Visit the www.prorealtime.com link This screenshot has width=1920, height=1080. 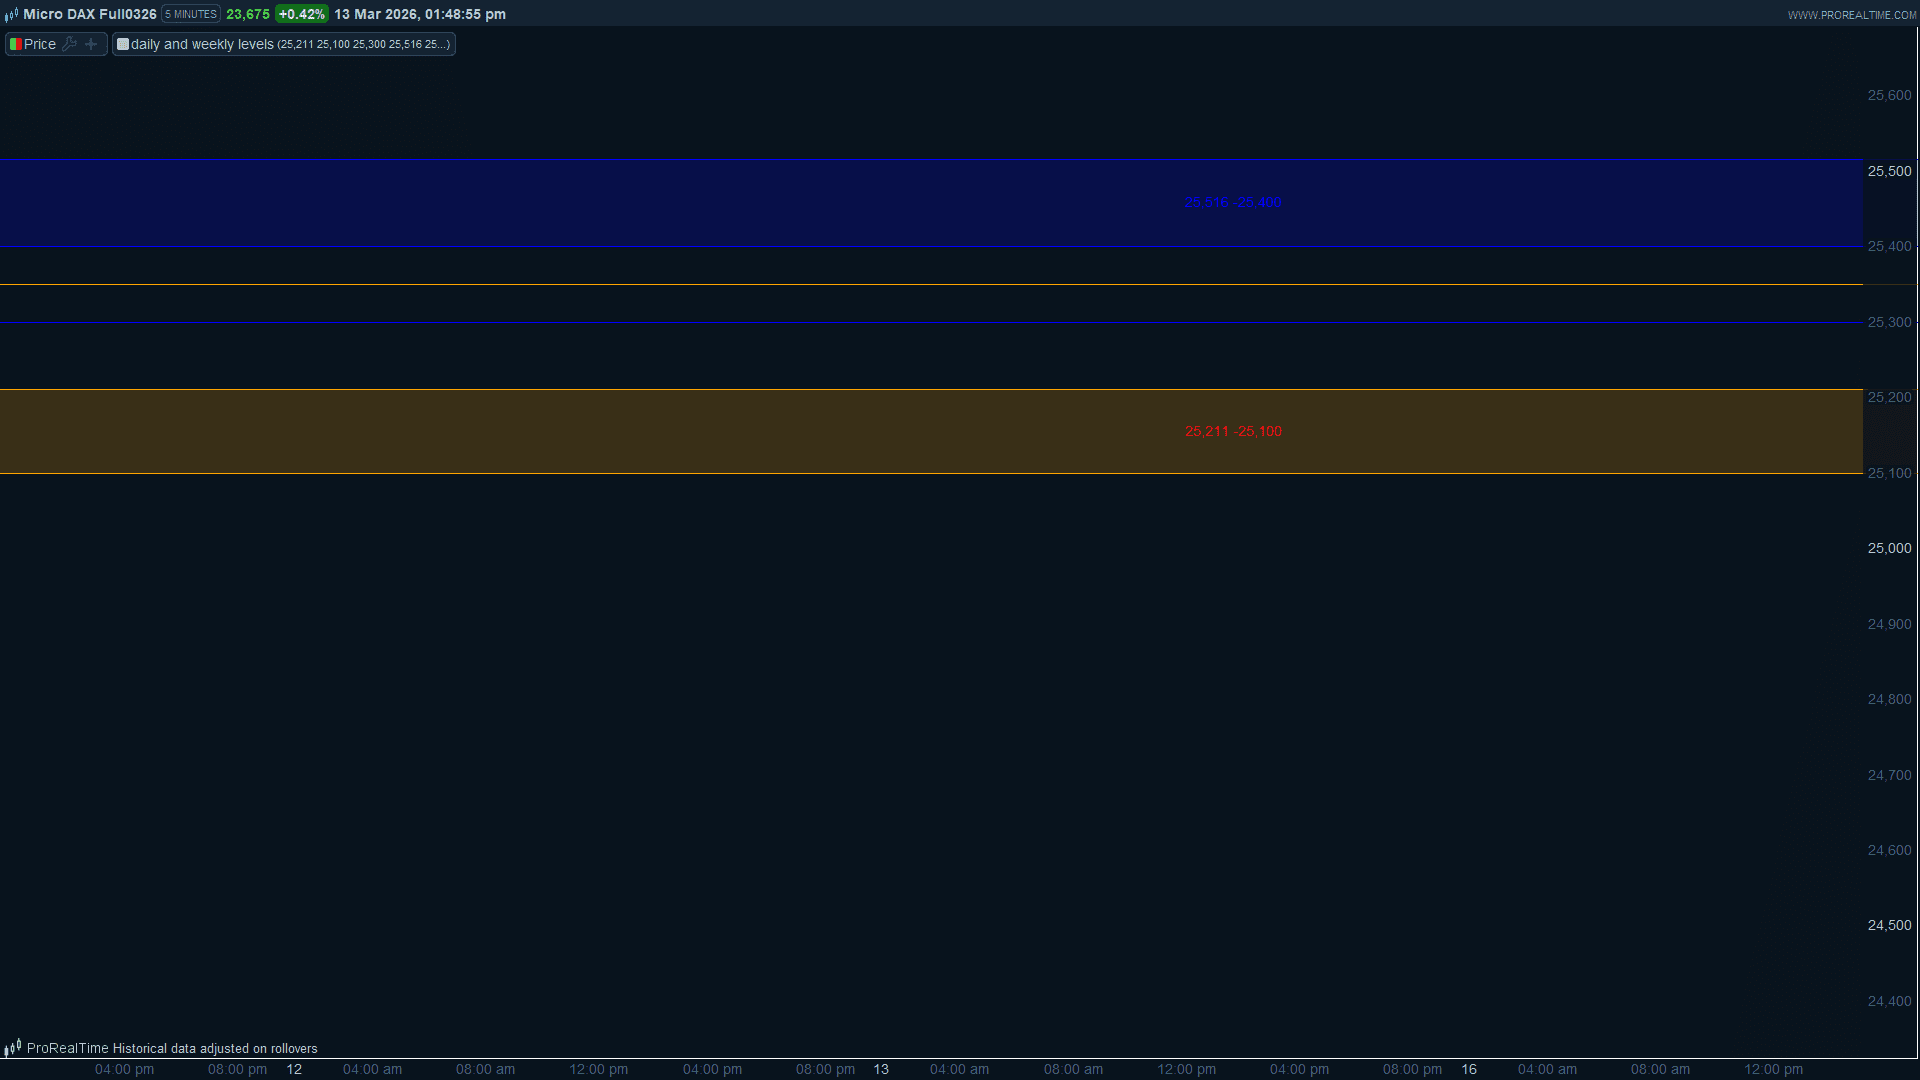tap(1851, 15)
